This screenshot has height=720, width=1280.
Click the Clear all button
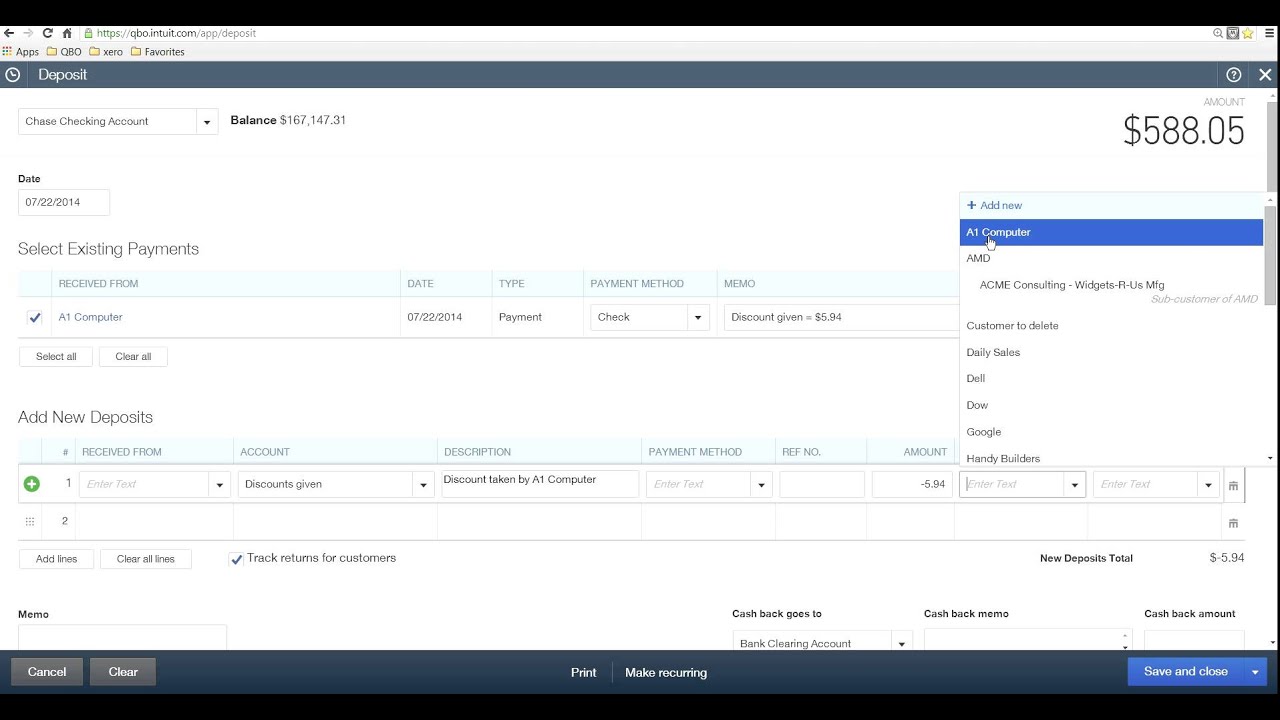click(x=133, y=356)
